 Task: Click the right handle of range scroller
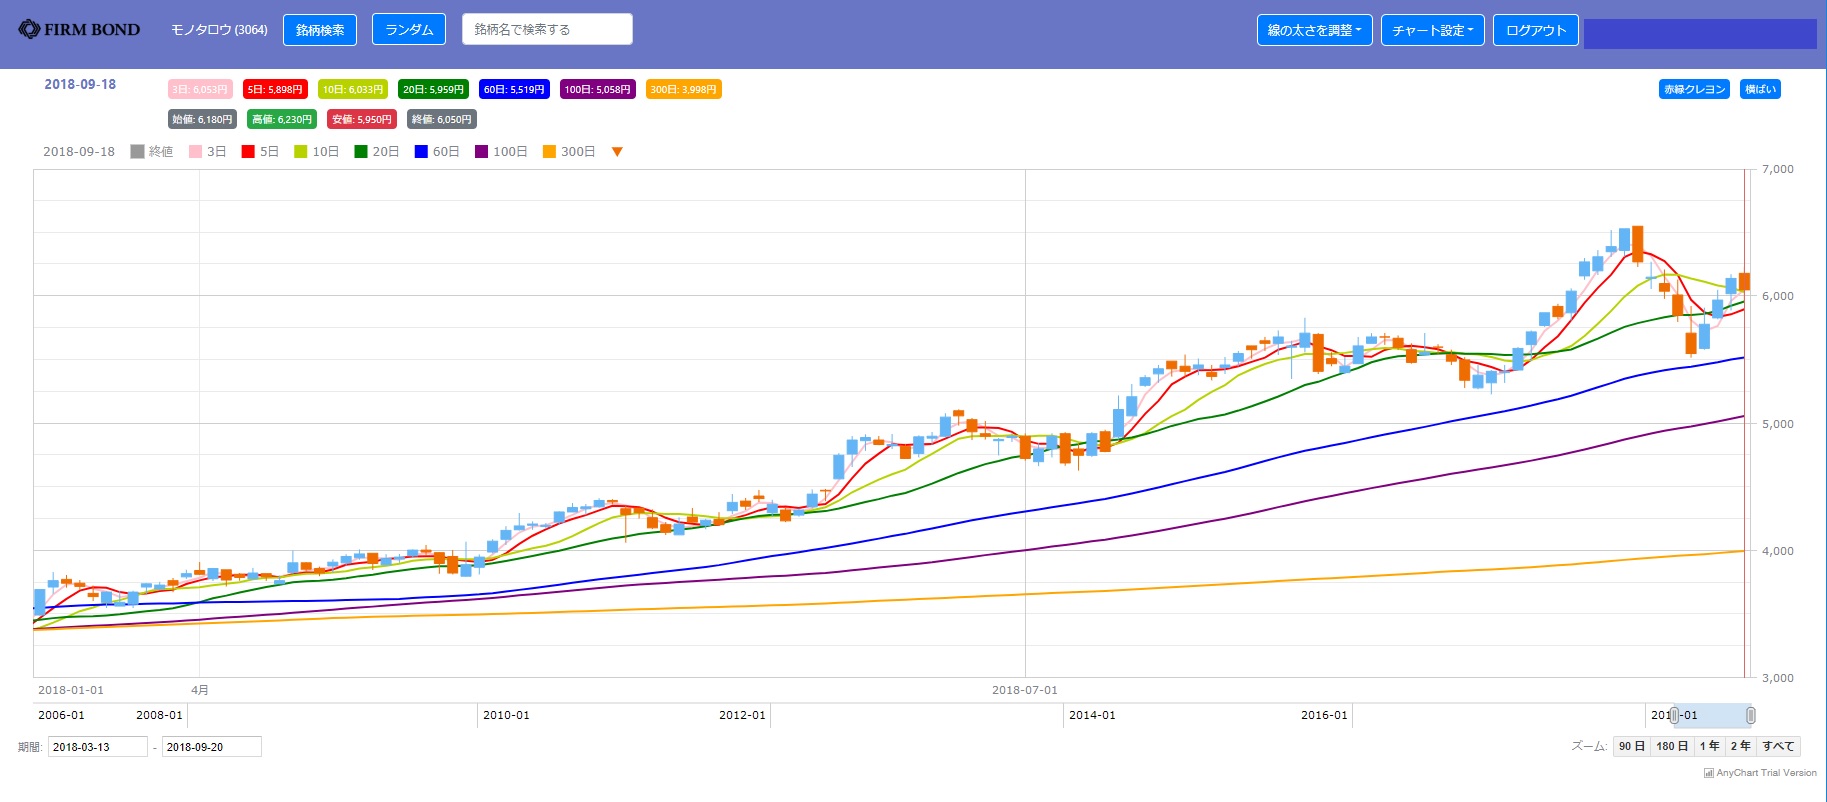pos(1750,715)
